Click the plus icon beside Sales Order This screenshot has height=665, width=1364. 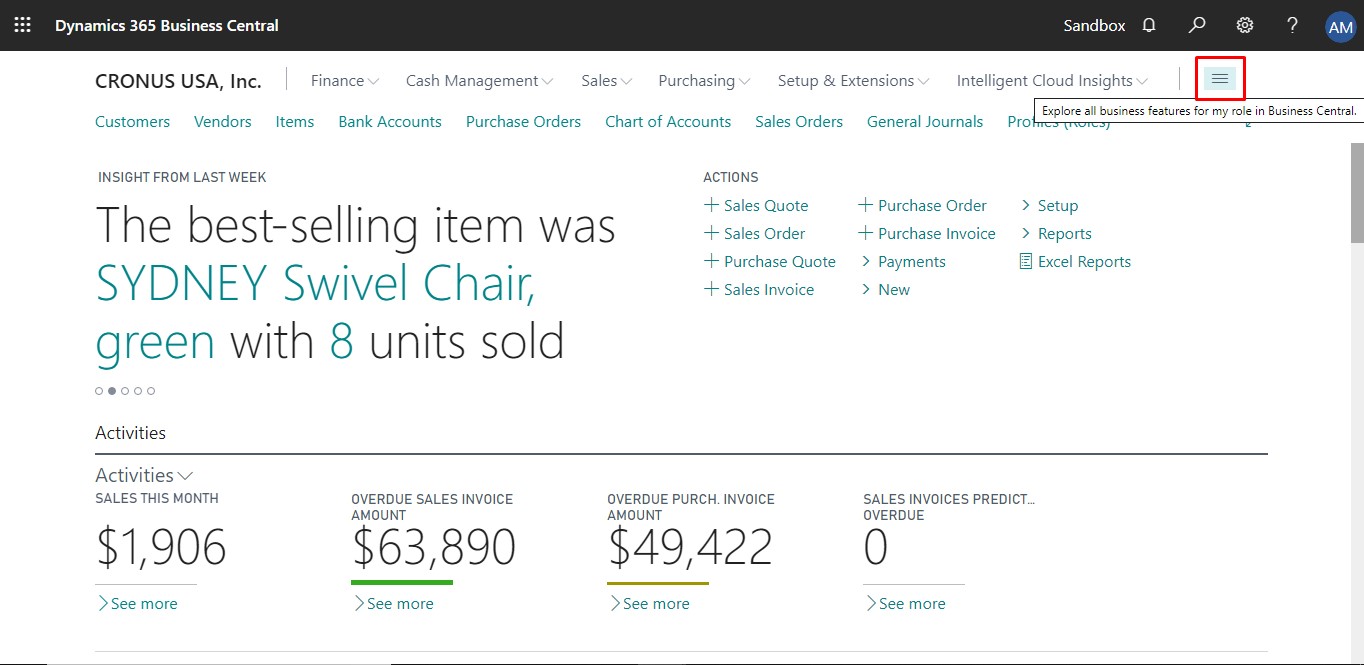pyautogui.click(x=711, y=233)
